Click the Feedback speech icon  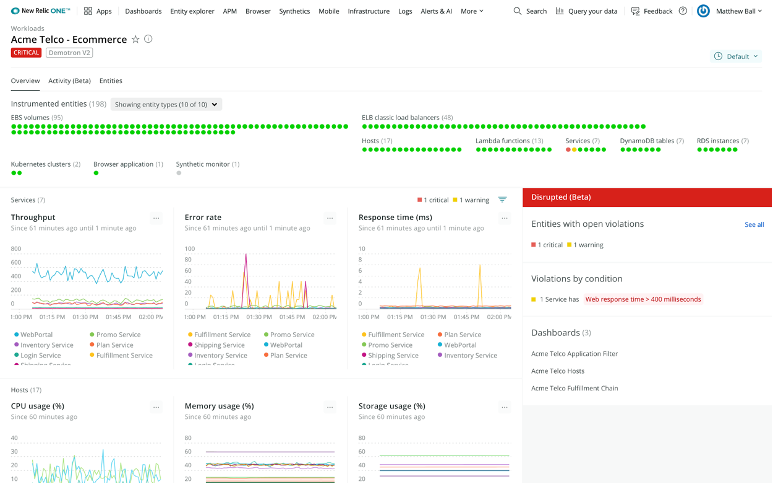pos(635,11)
